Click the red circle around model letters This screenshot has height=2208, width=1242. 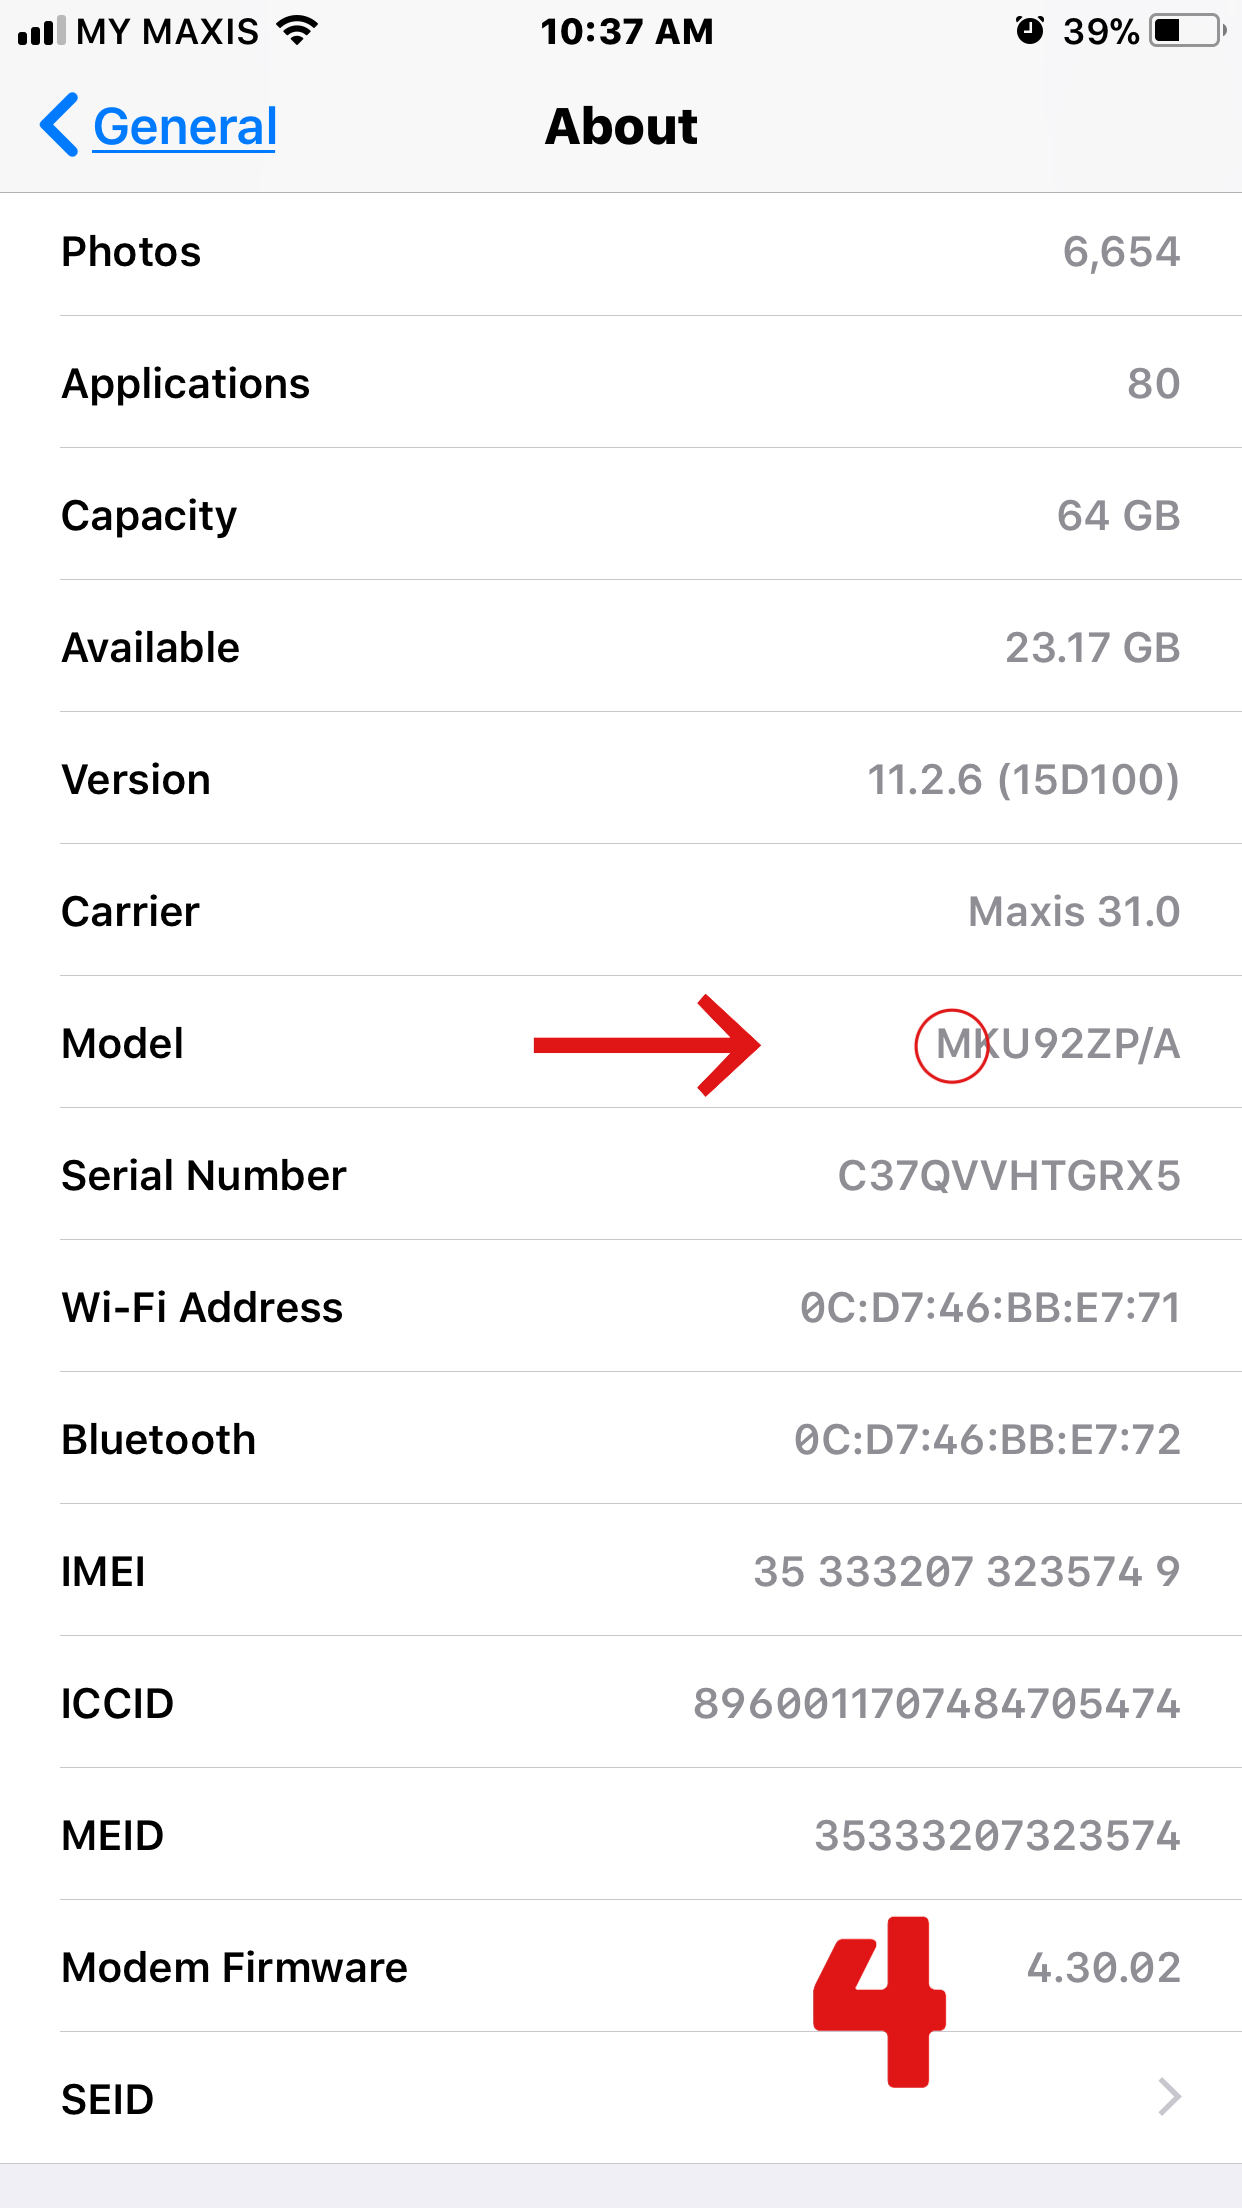(x=951, y=1045)
